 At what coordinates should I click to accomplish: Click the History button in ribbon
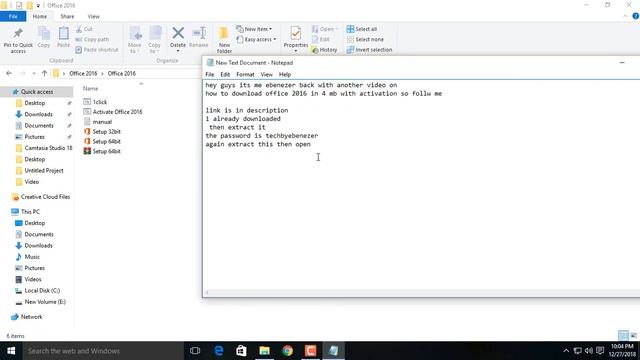click(324, 50)
